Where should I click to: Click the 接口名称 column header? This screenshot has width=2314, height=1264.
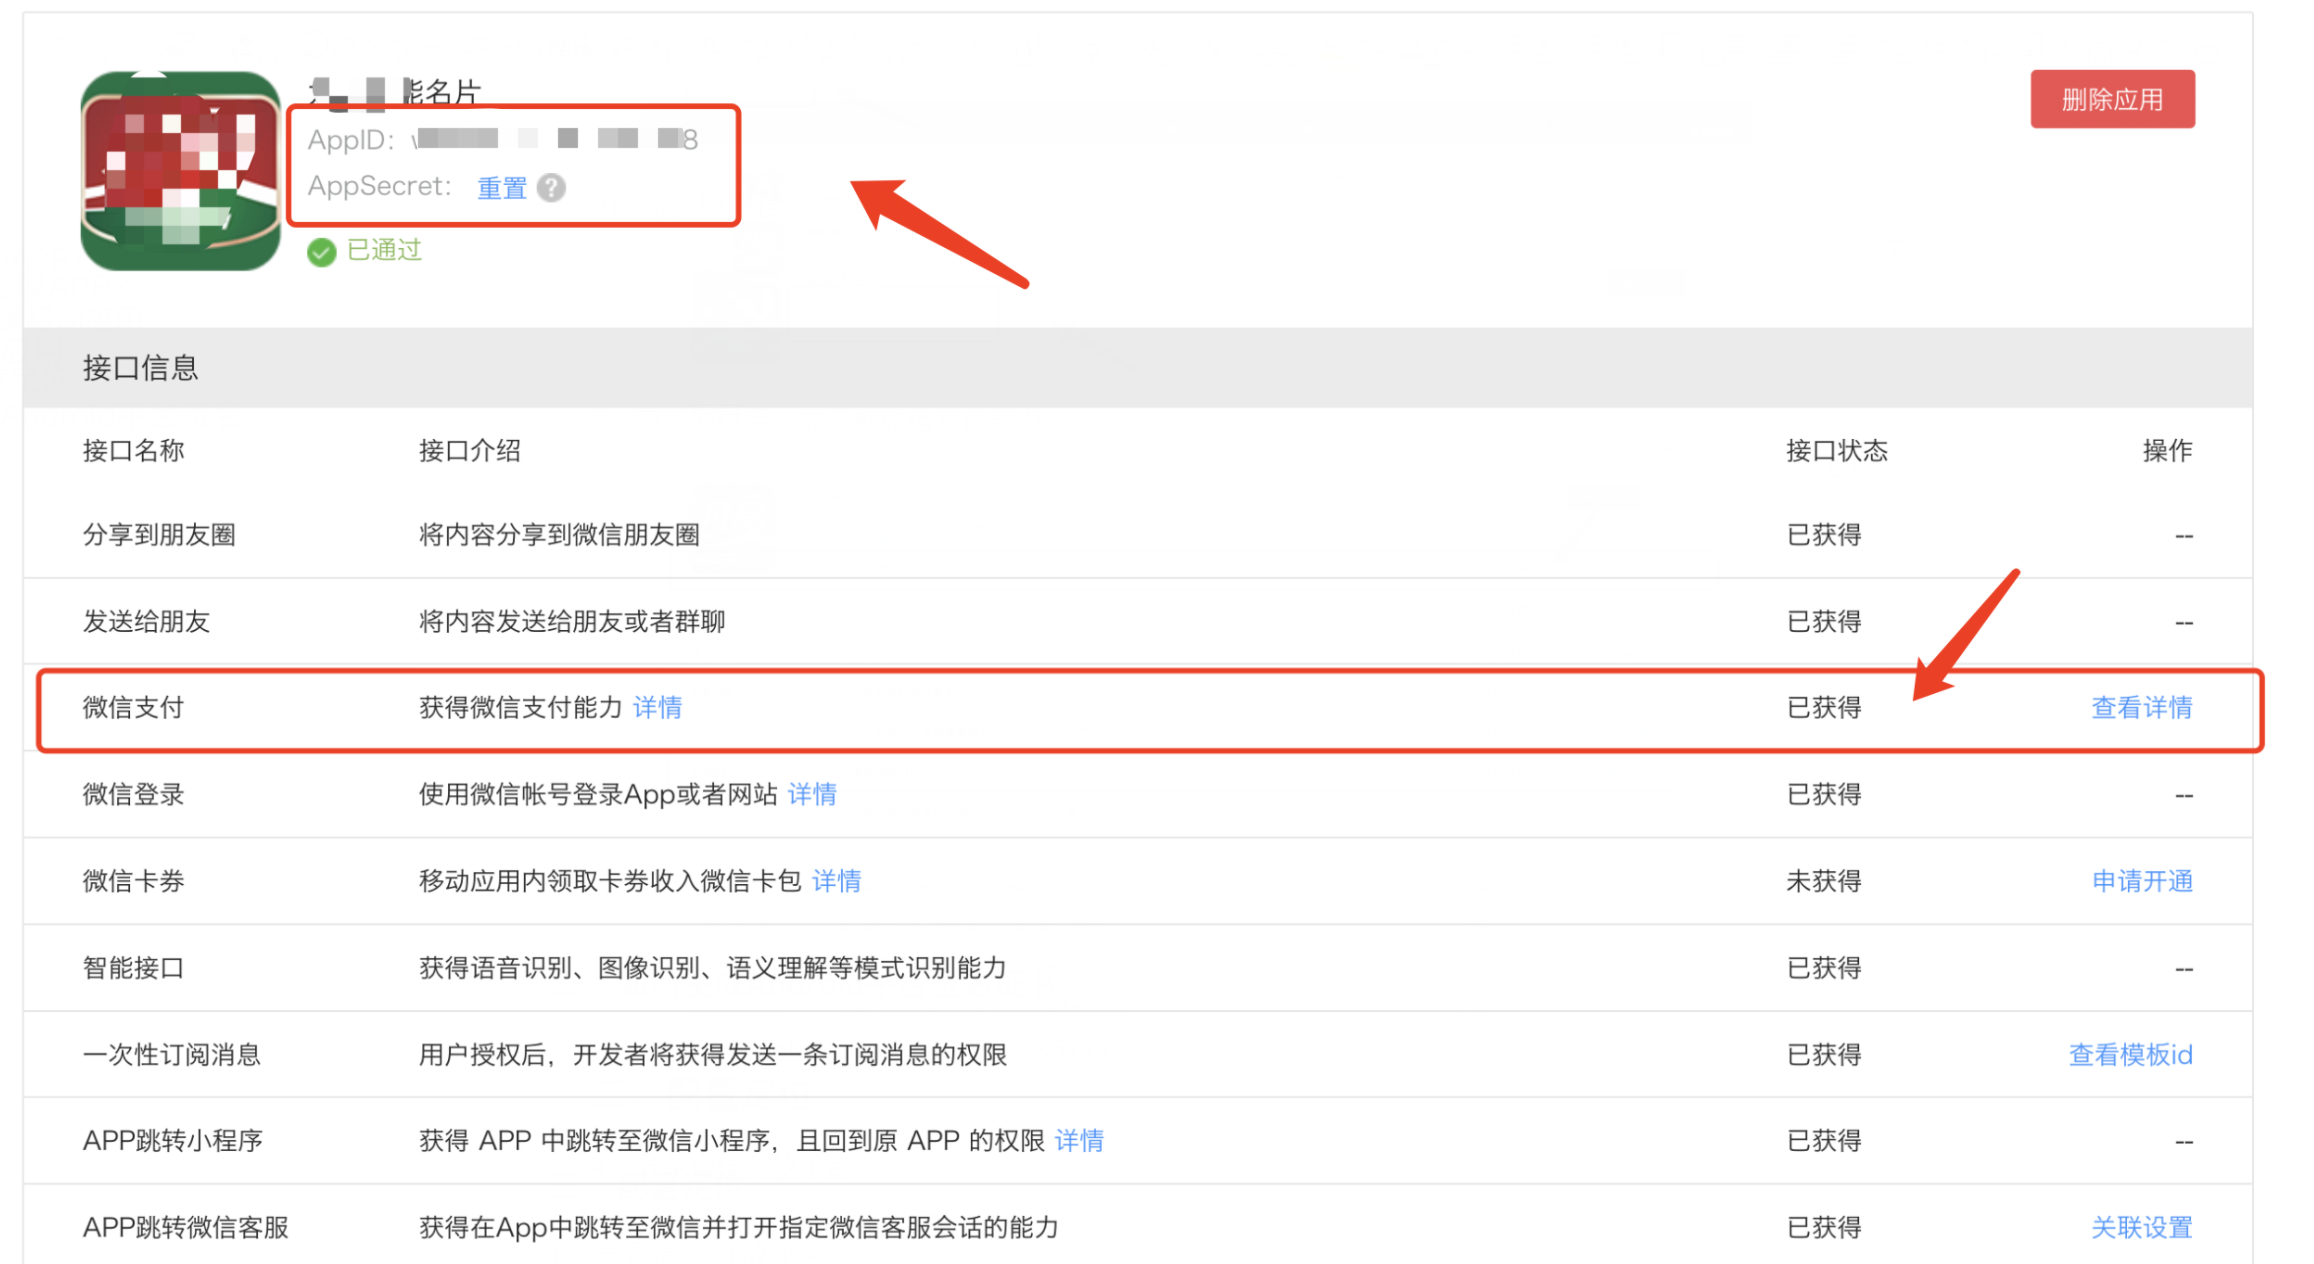coord(133,451)
